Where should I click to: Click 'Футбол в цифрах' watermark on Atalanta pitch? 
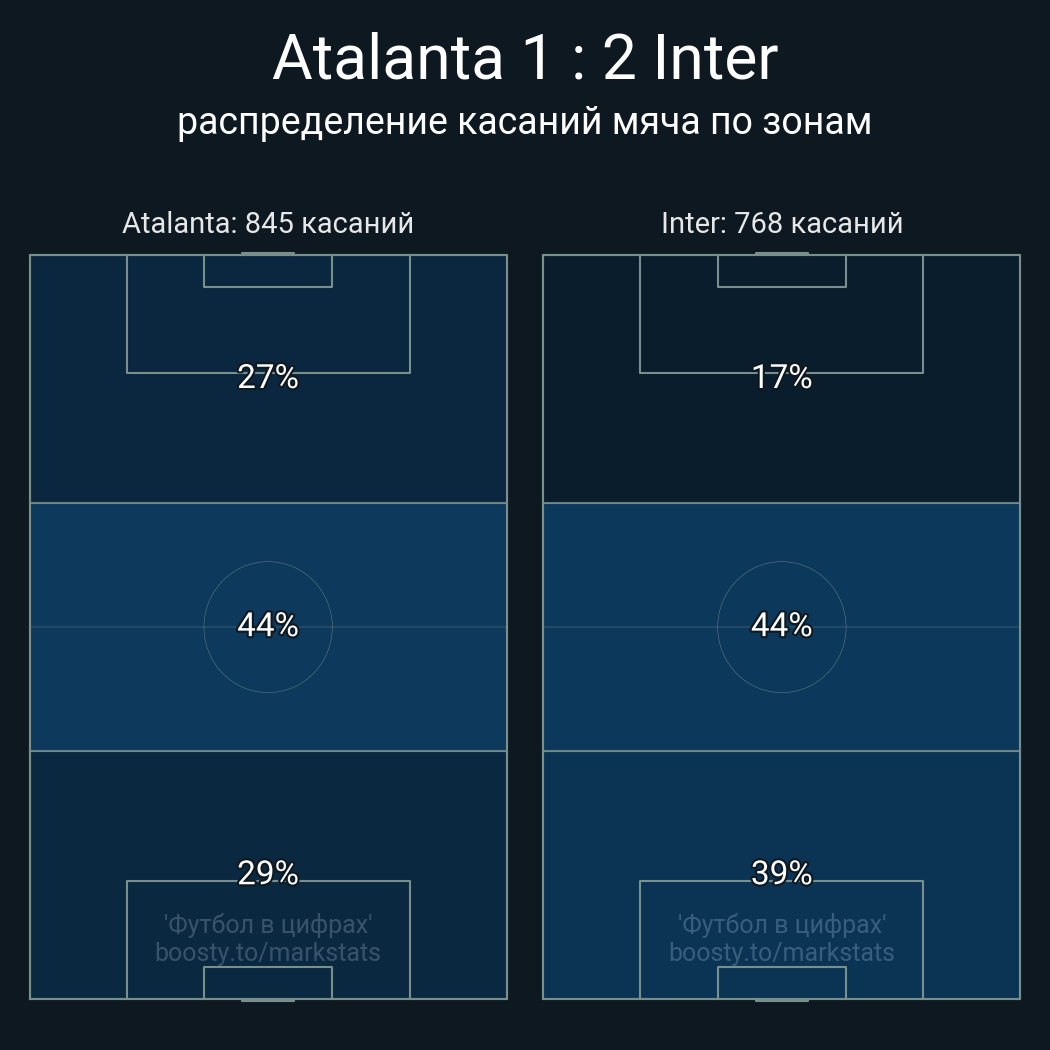[268, 925]
